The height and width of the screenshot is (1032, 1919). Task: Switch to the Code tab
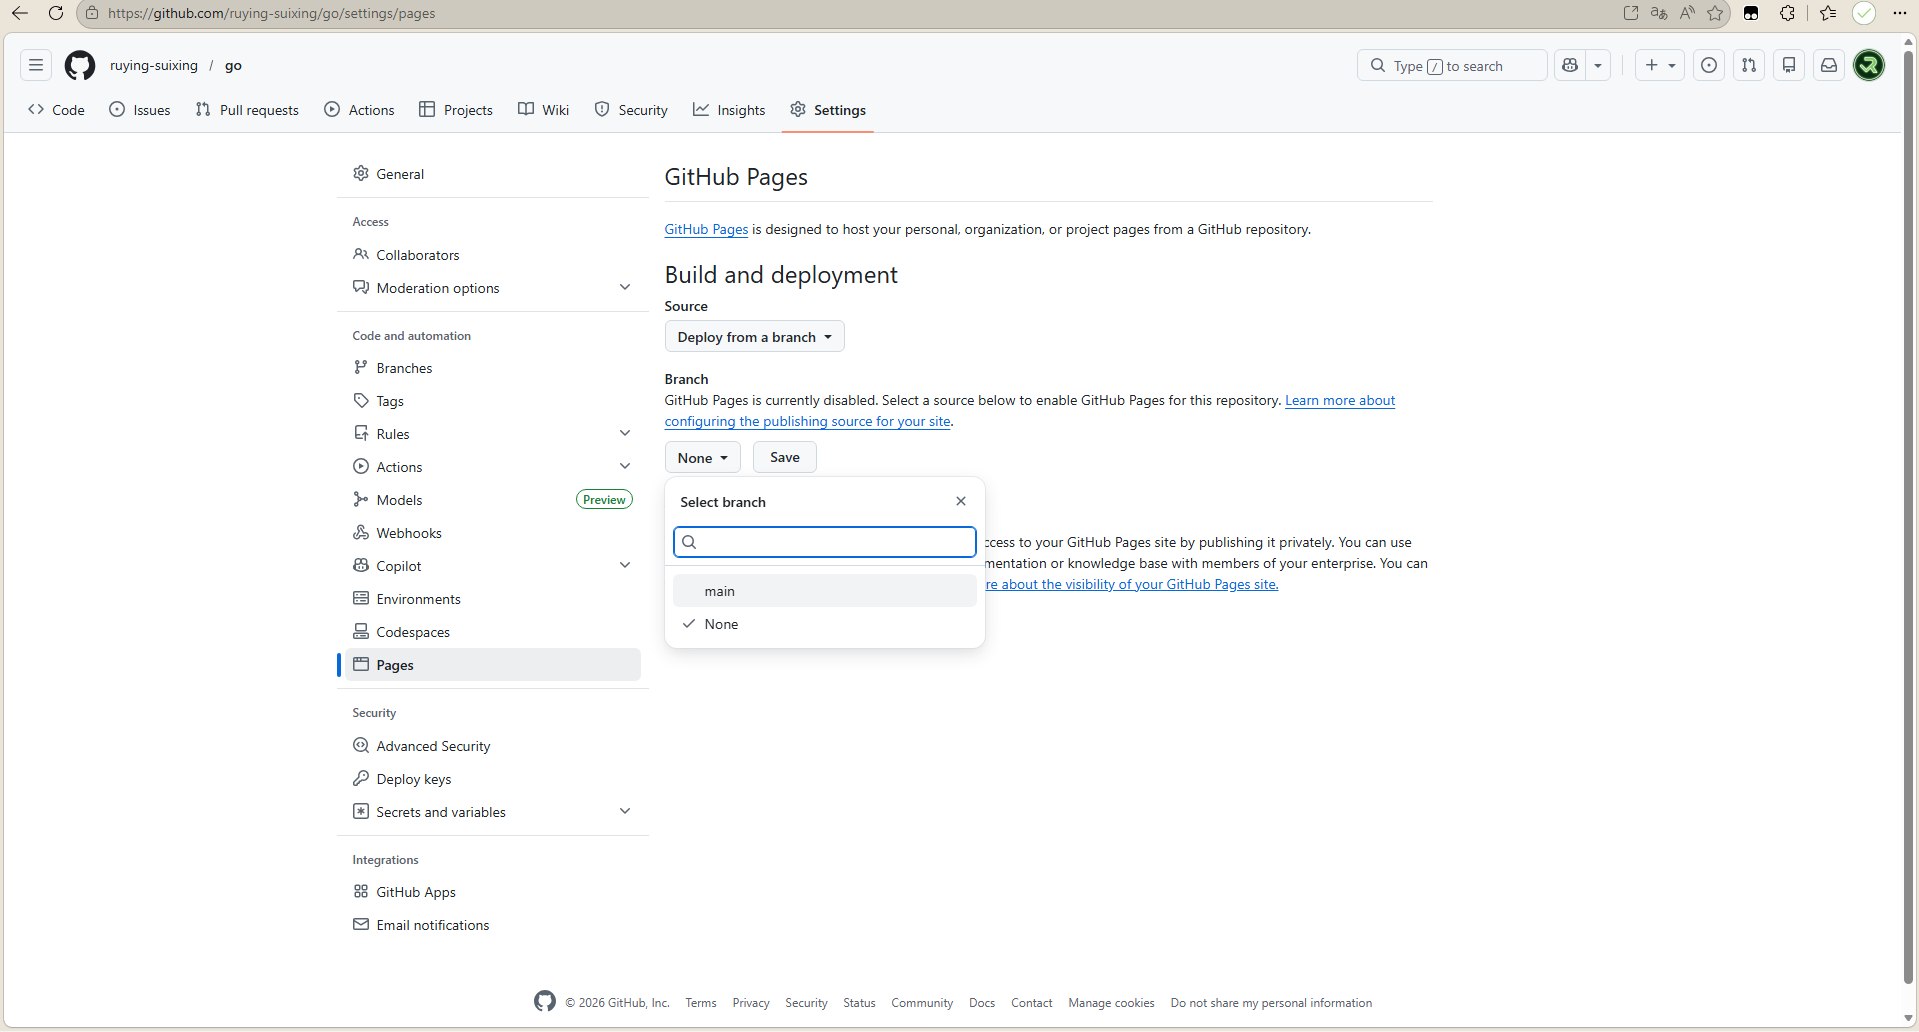tap(56, 110)
